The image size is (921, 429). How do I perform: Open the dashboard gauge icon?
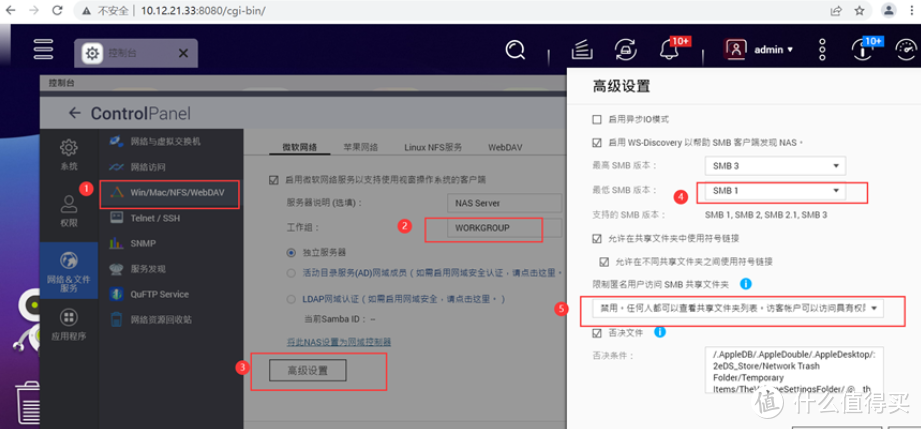click(x=905, y=51)
